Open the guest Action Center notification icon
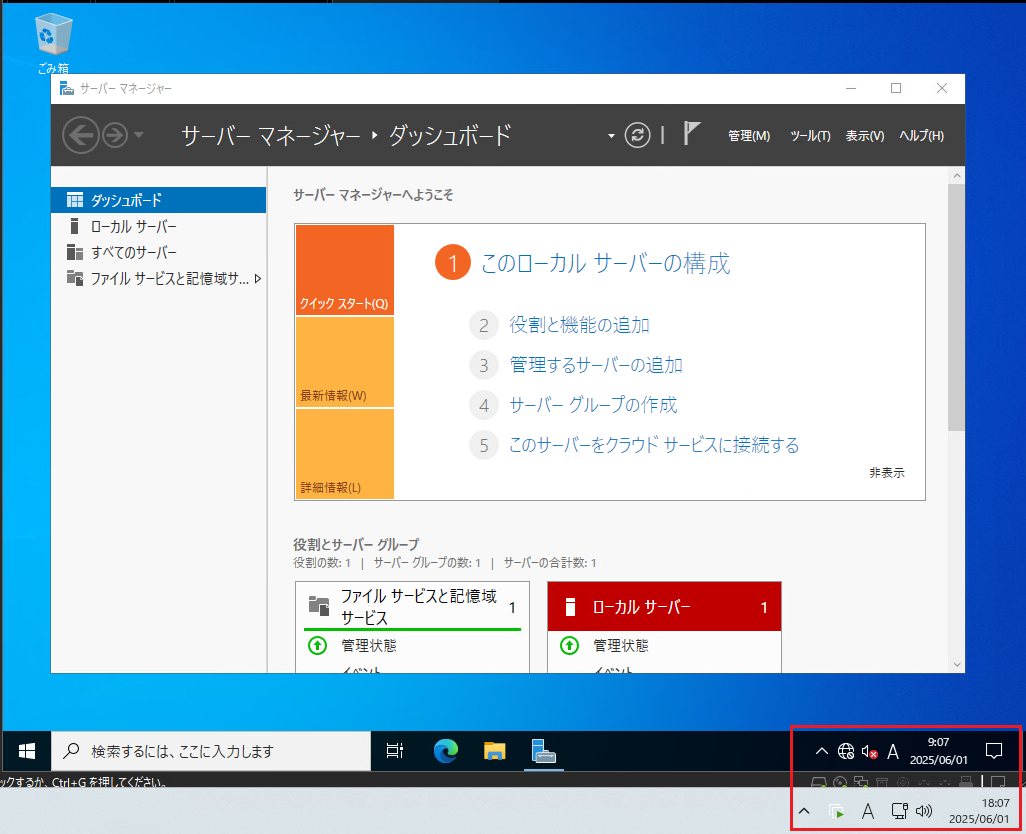The width and height of the screenshot is (1026, 834). pos(994,751)
